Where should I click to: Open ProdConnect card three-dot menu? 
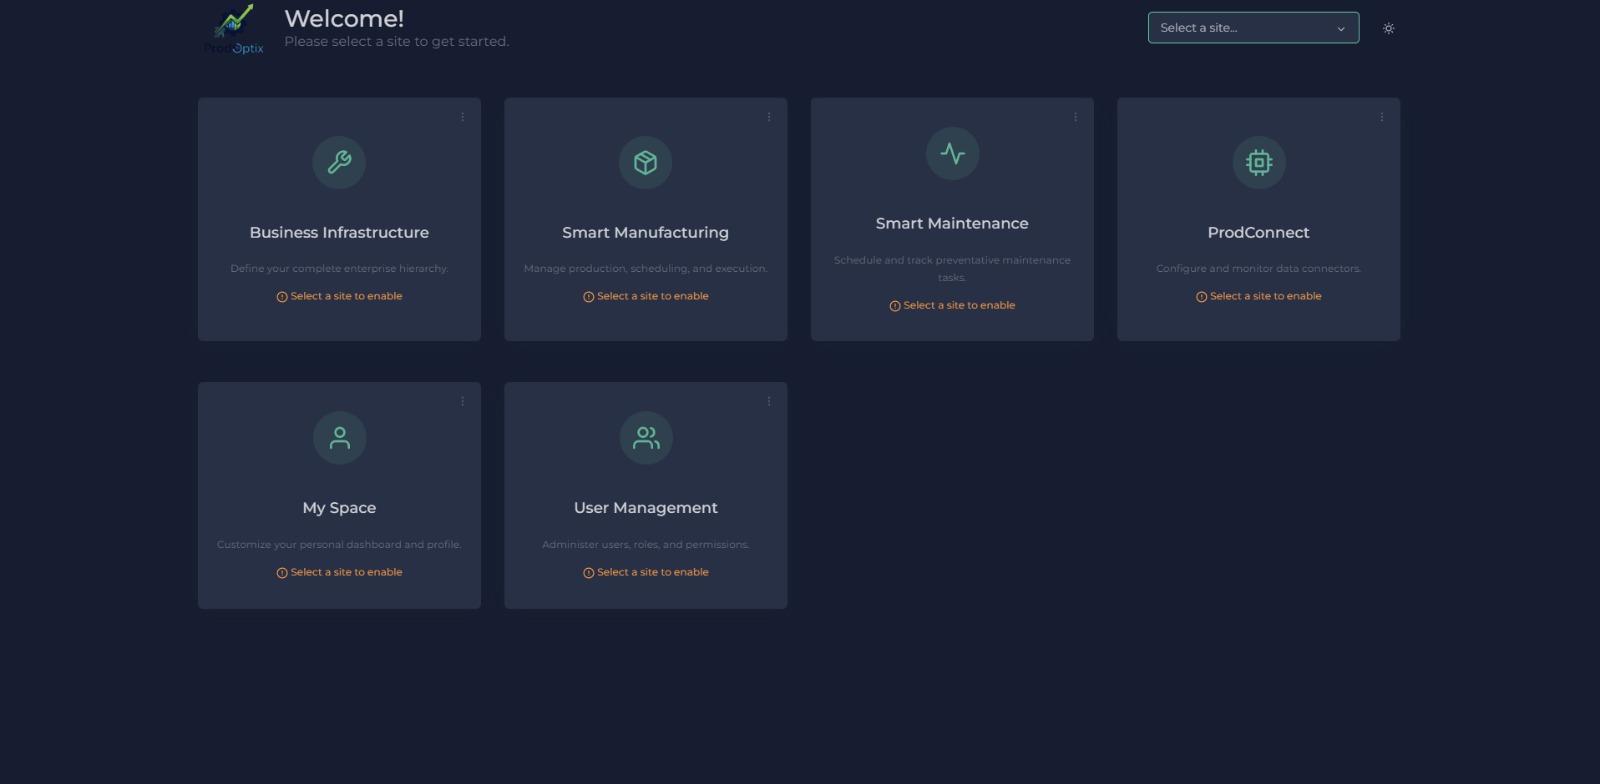(1381, 117)
